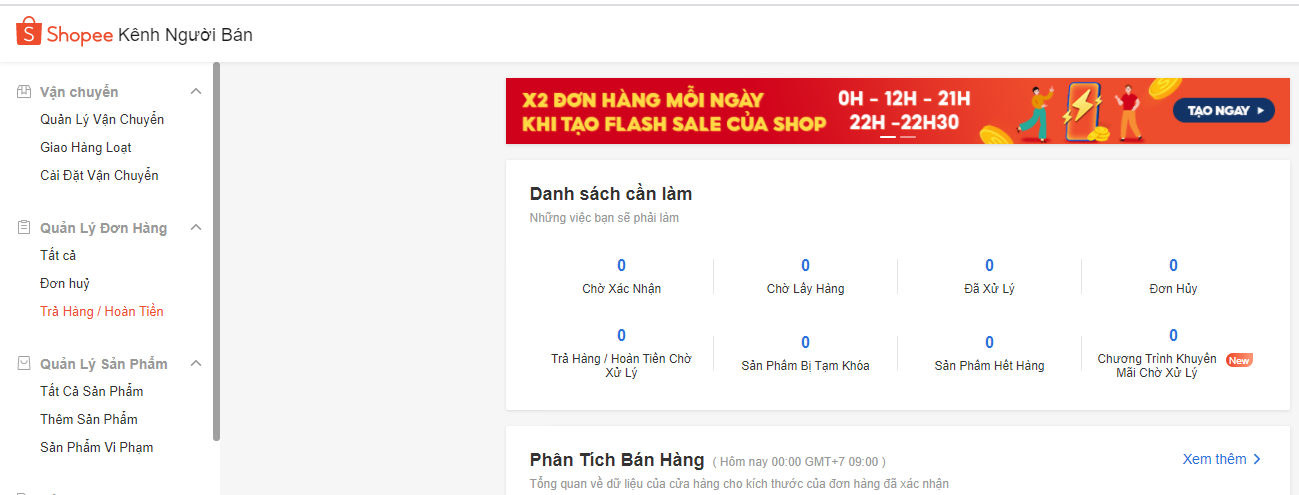1299x495 pixels.
Task: Collapse the Quản Lý Sản Phẩm section
Action: [196, 364]
